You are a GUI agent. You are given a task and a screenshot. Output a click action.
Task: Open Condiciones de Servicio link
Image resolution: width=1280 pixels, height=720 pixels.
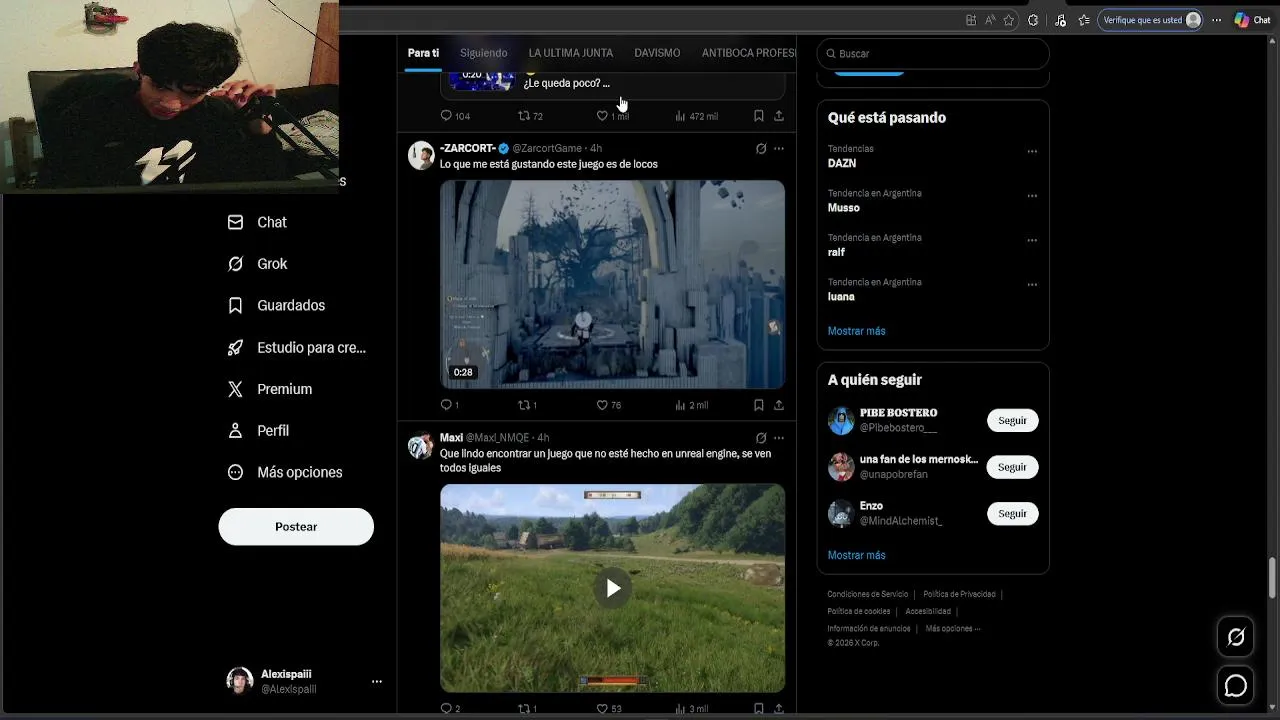[868, 594]
